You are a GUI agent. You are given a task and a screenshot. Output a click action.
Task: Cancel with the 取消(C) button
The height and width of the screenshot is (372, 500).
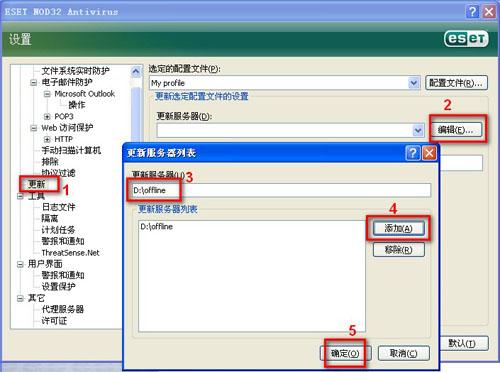(x=404, y=353)
